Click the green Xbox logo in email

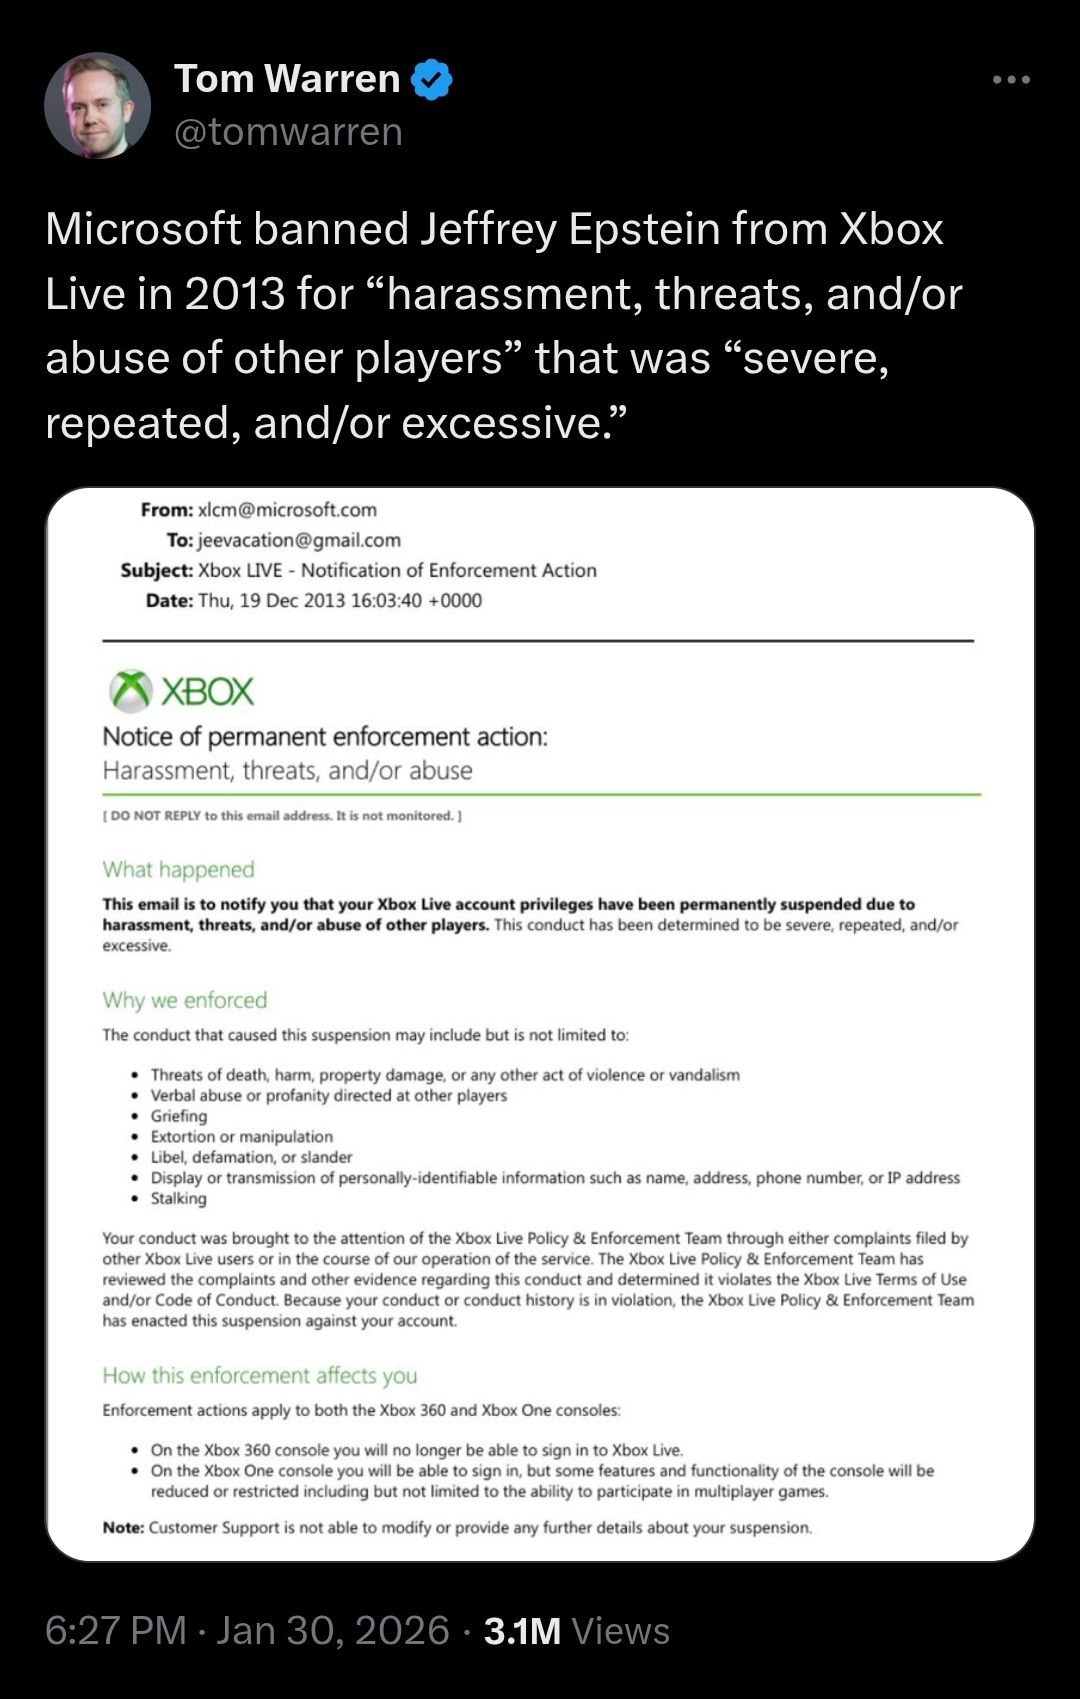[131, 690]
